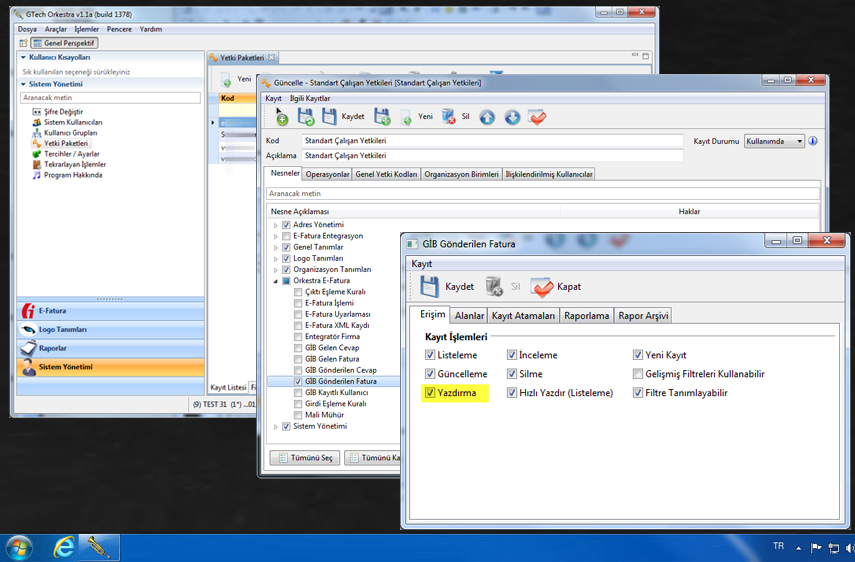Click the Yeni new record icon in Güncelle toolbar
This screenshot has width=855, height=562.
point(406,117)
